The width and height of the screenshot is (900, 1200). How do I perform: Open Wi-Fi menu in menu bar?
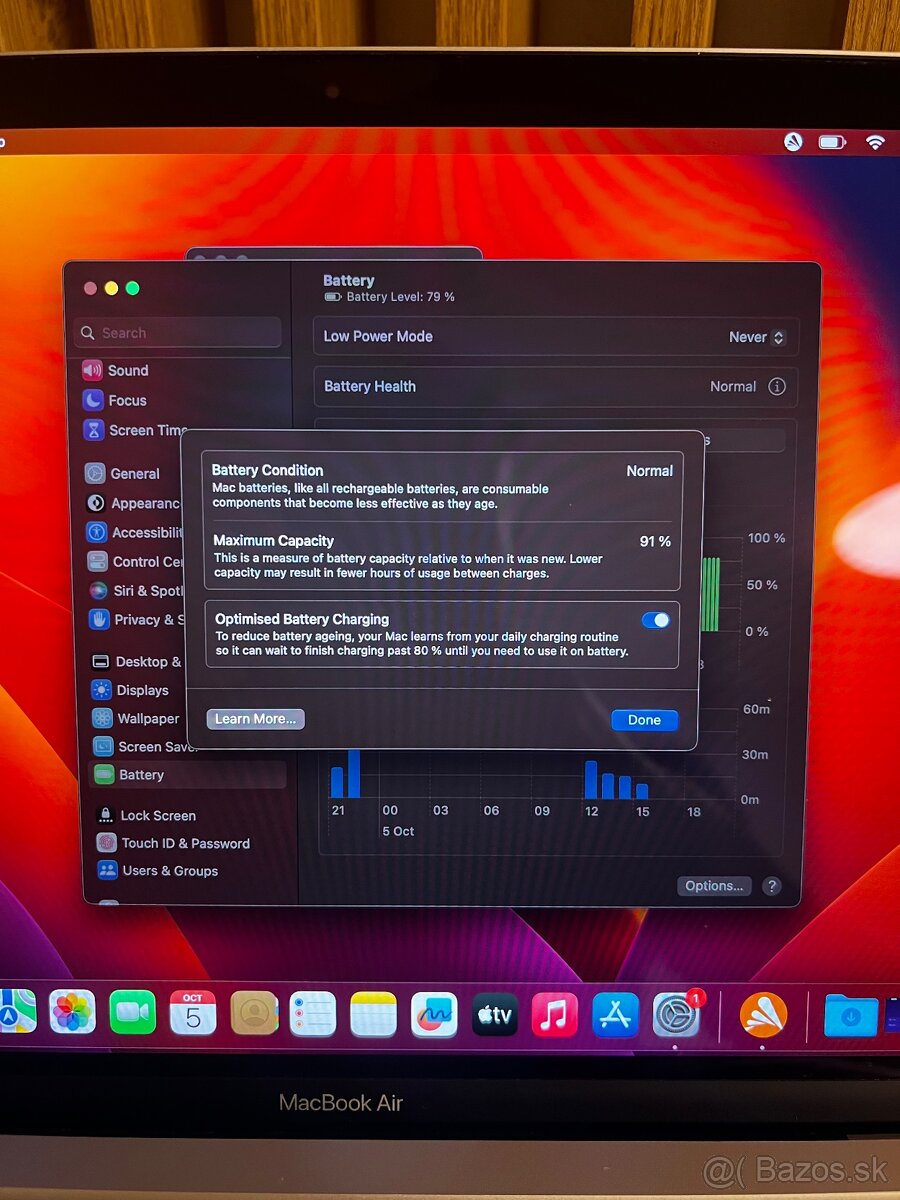pos(875,142)
